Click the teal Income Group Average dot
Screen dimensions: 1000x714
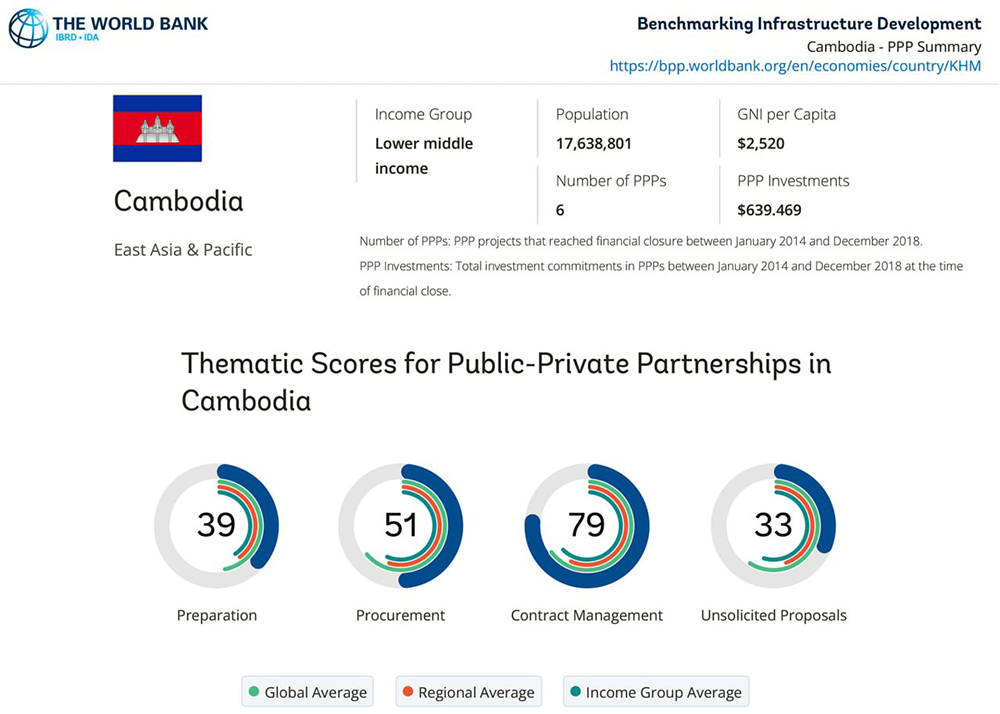tap(576, 692)
